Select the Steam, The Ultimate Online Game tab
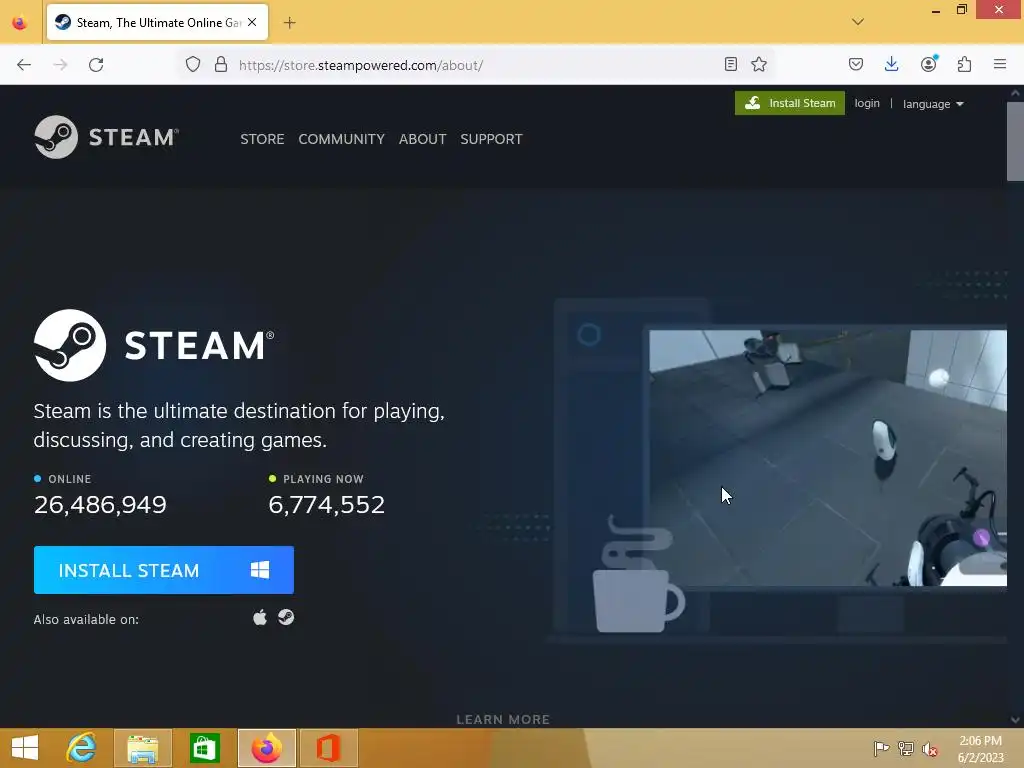This screenshot has height=768, width=1024. [157, 22]
